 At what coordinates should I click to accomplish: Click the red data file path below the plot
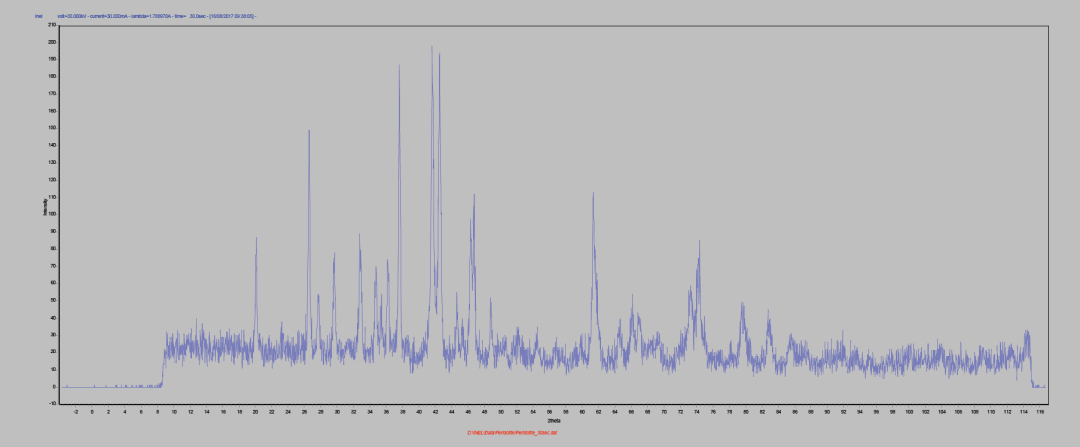point(512,433)
